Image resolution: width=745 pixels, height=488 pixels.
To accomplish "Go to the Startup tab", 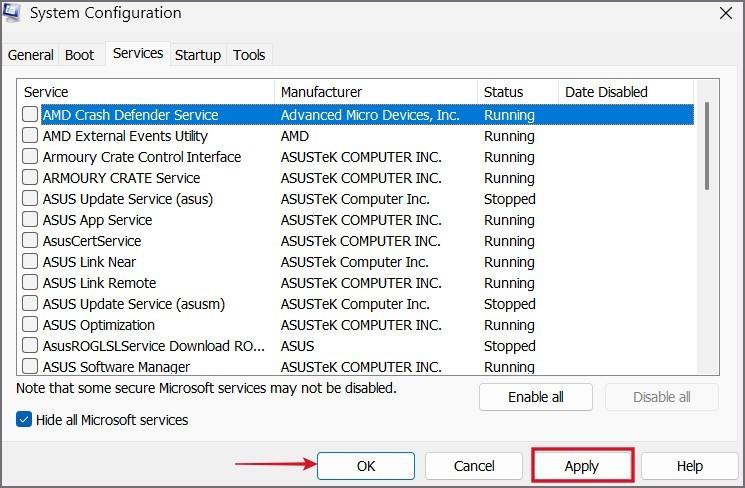I will [x=198, y=55].
